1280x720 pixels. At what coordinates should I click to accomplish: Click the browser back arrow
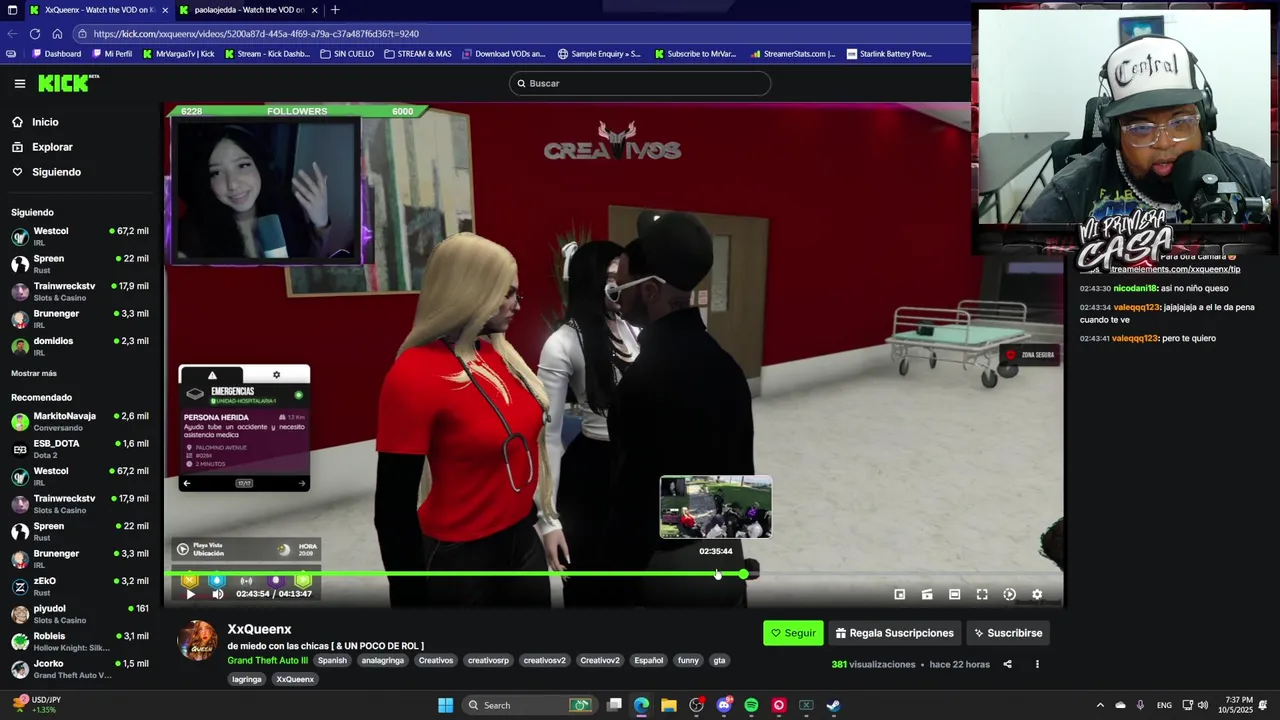[12, 34]
